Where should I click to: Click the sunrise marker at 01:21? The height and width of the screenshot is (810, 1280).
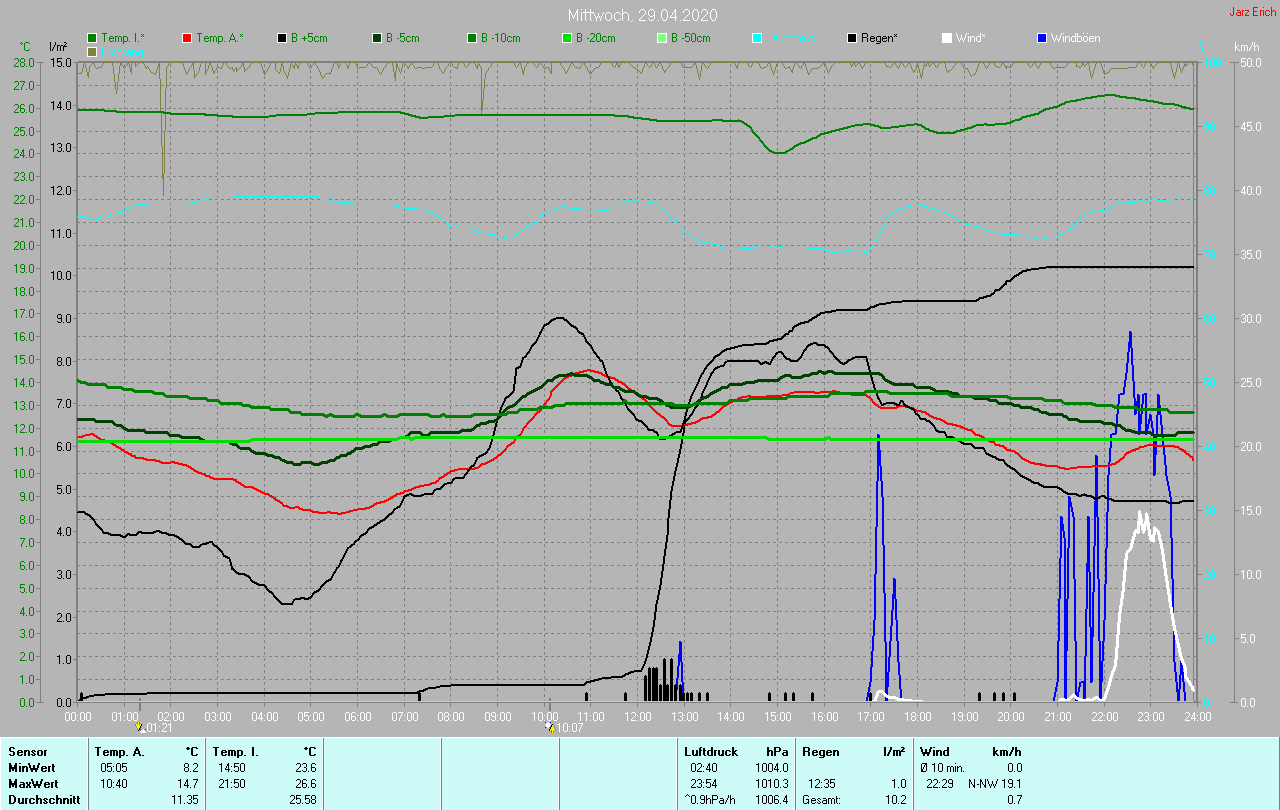(x=140, y=728)
